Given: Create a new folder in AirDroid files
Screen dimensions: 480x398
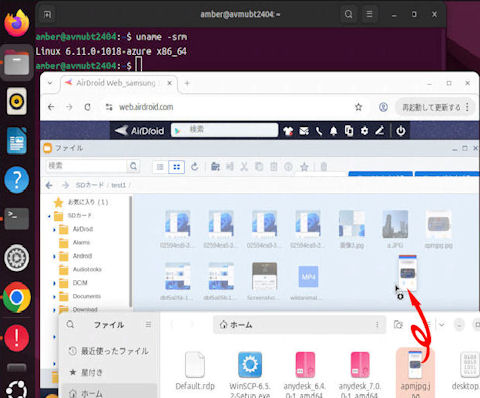Looking at the screenshot, I should point(215,167).
